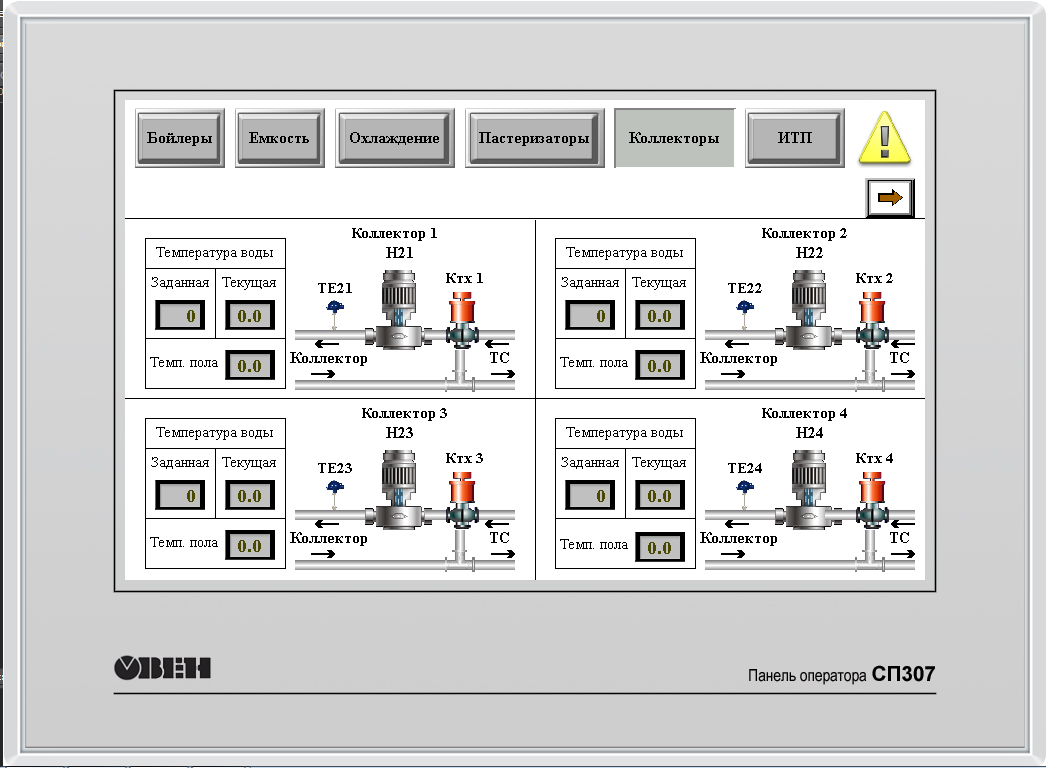Edit Collector 1 Заданная temperature field
The image size is (1046, 768).
181,317
